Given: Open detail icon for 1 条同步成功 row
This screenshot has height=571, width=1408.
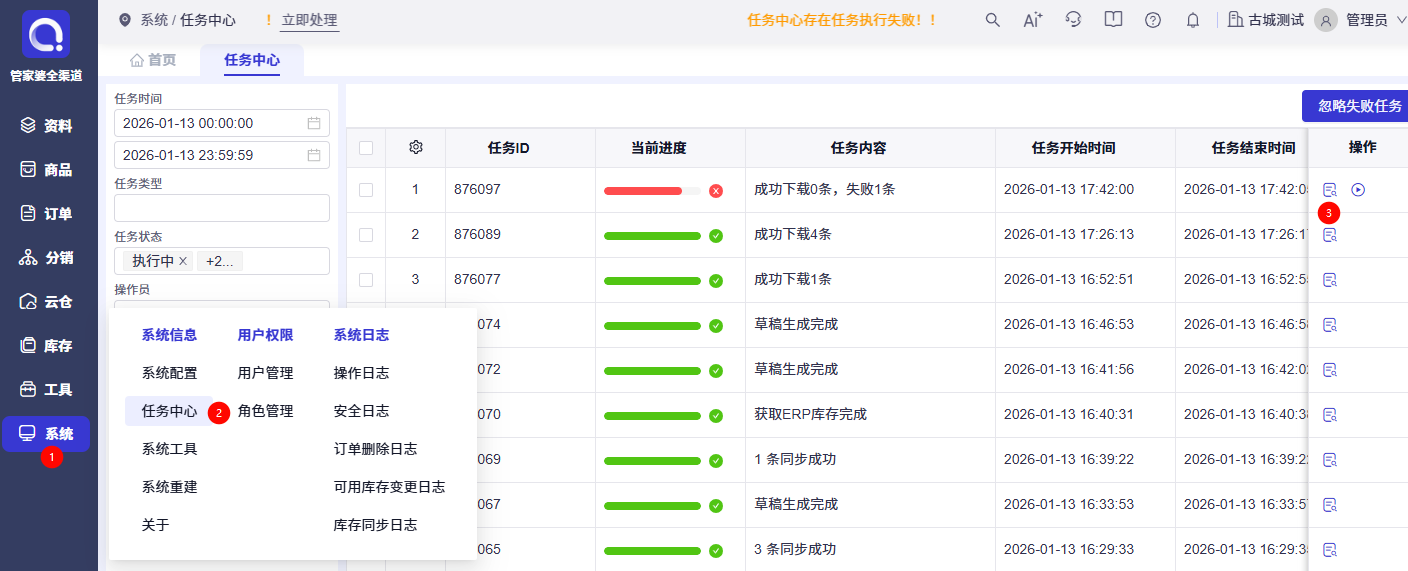Looking at the screenshot, I should (x=1329, y=459).
